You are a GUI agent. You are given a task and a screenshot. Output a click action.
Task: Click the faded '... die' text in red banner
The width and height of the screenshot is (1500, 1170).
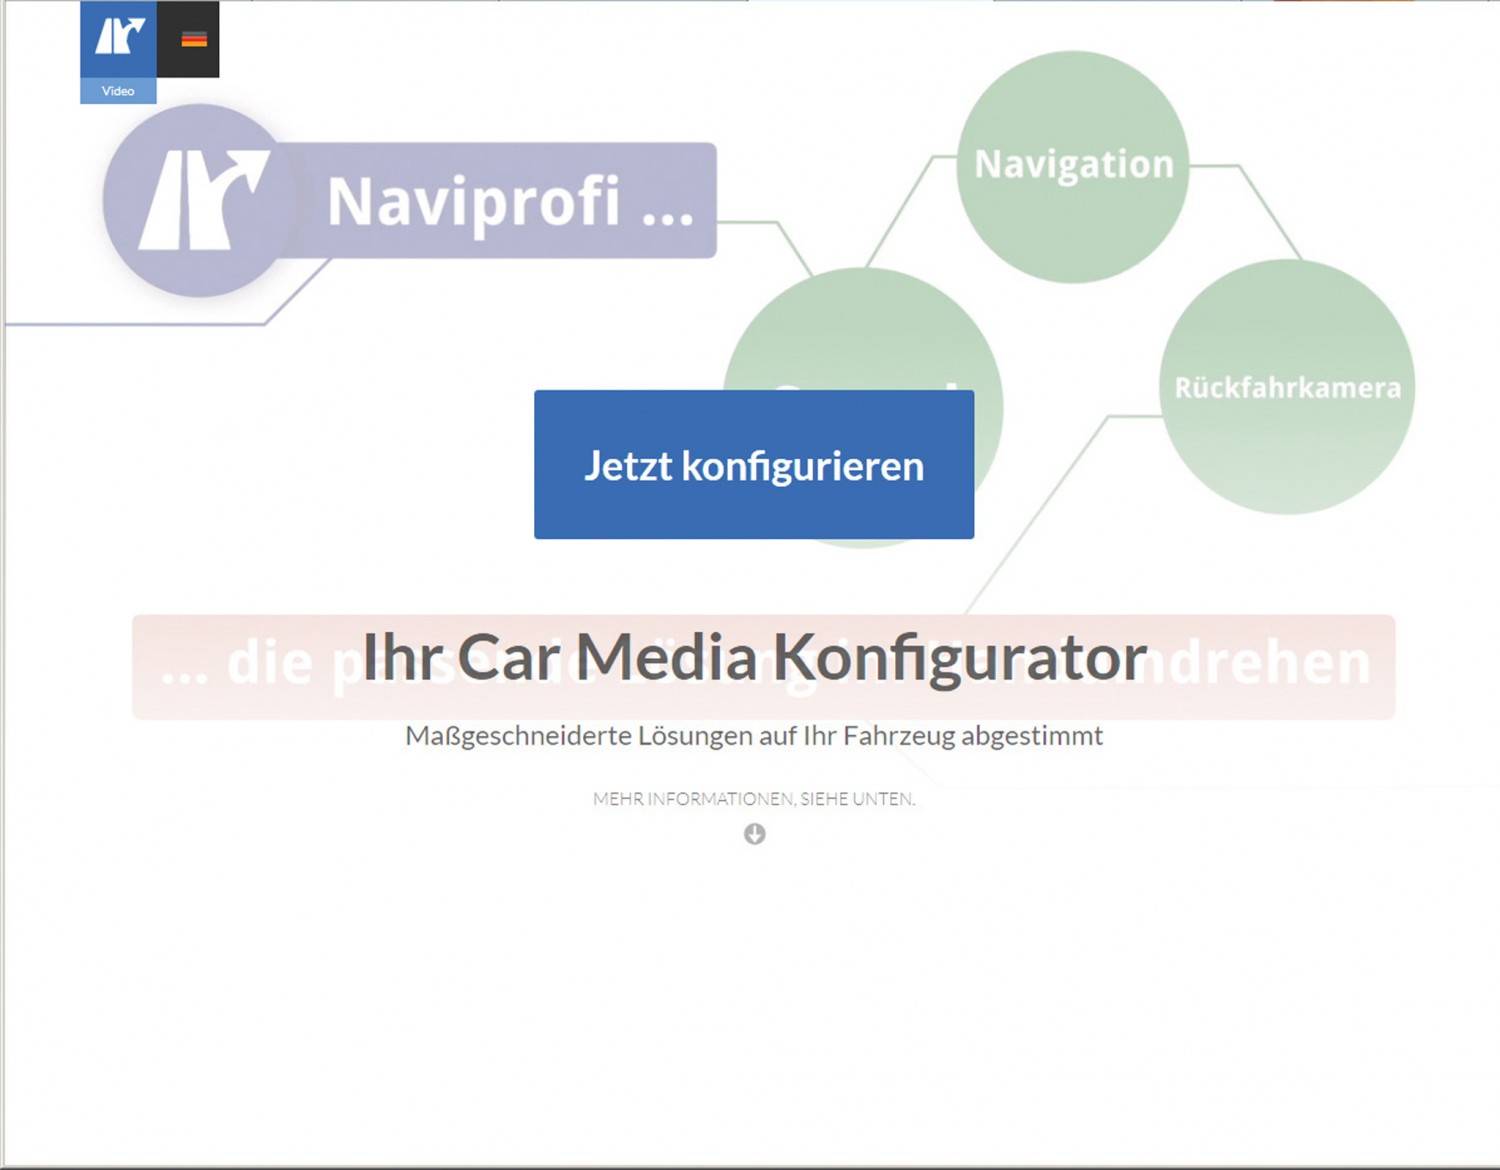[235, 665]
